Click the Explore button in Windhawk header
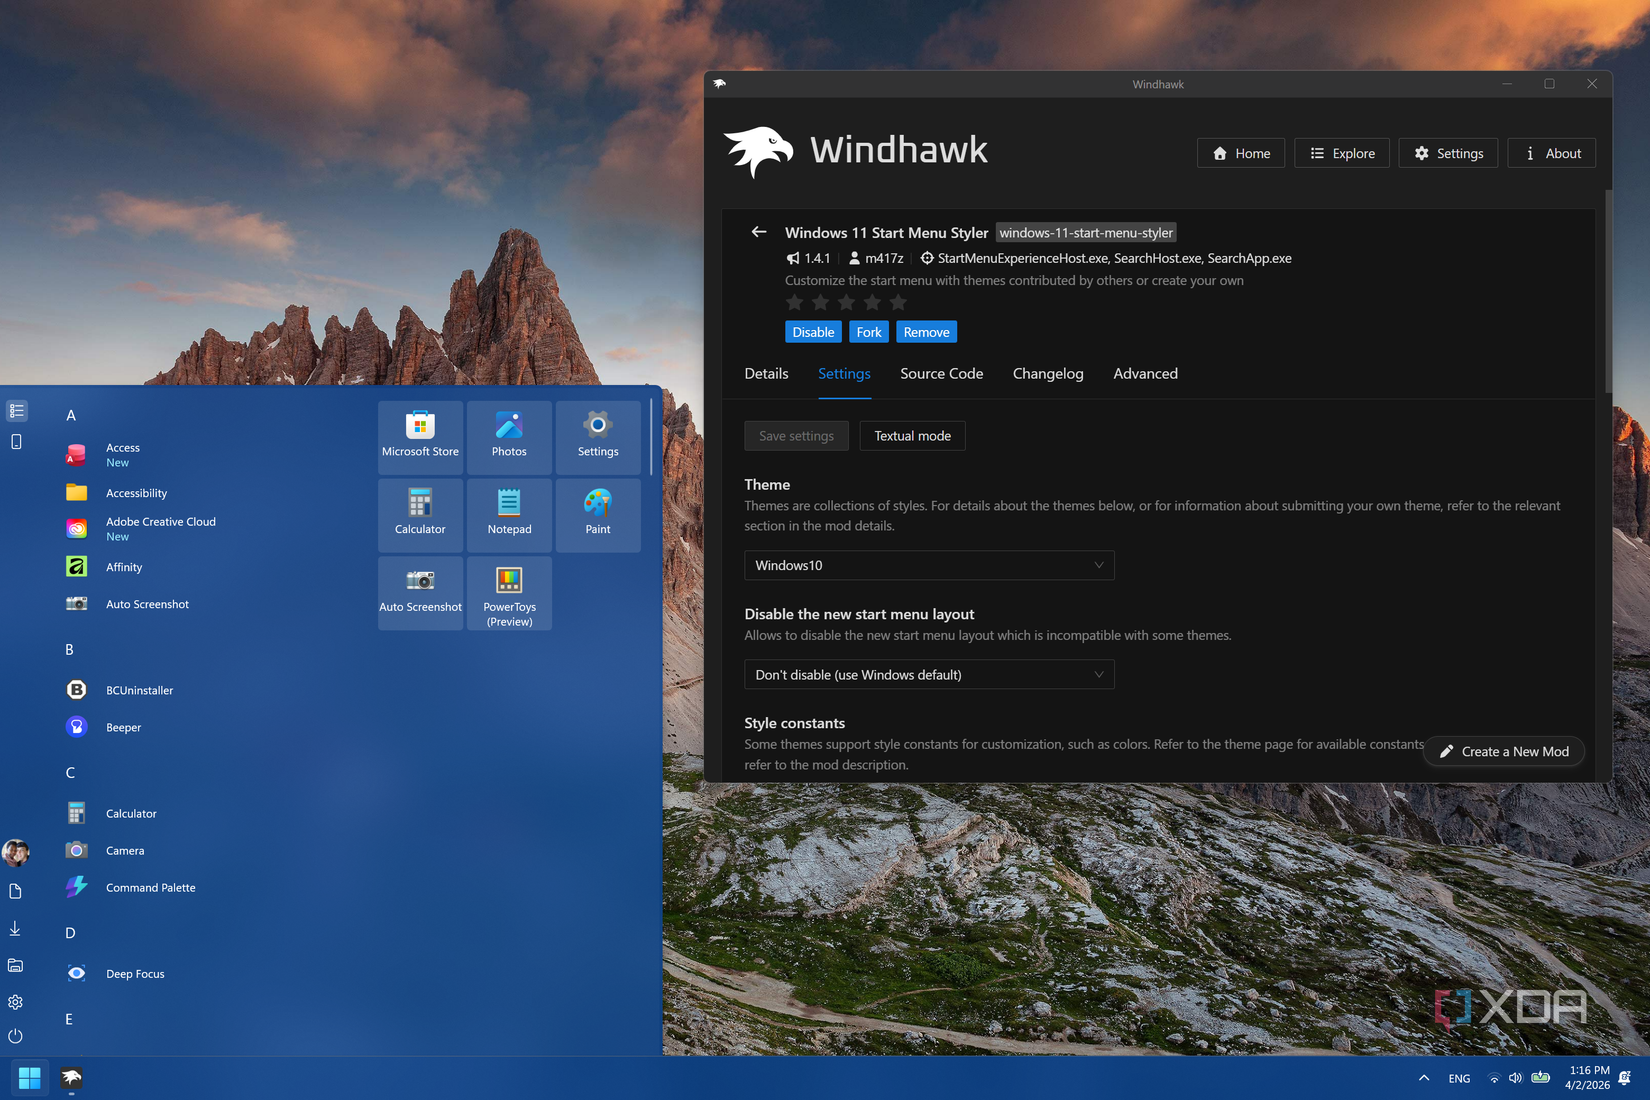The image size is (1650, 1100). (1342, 153)
